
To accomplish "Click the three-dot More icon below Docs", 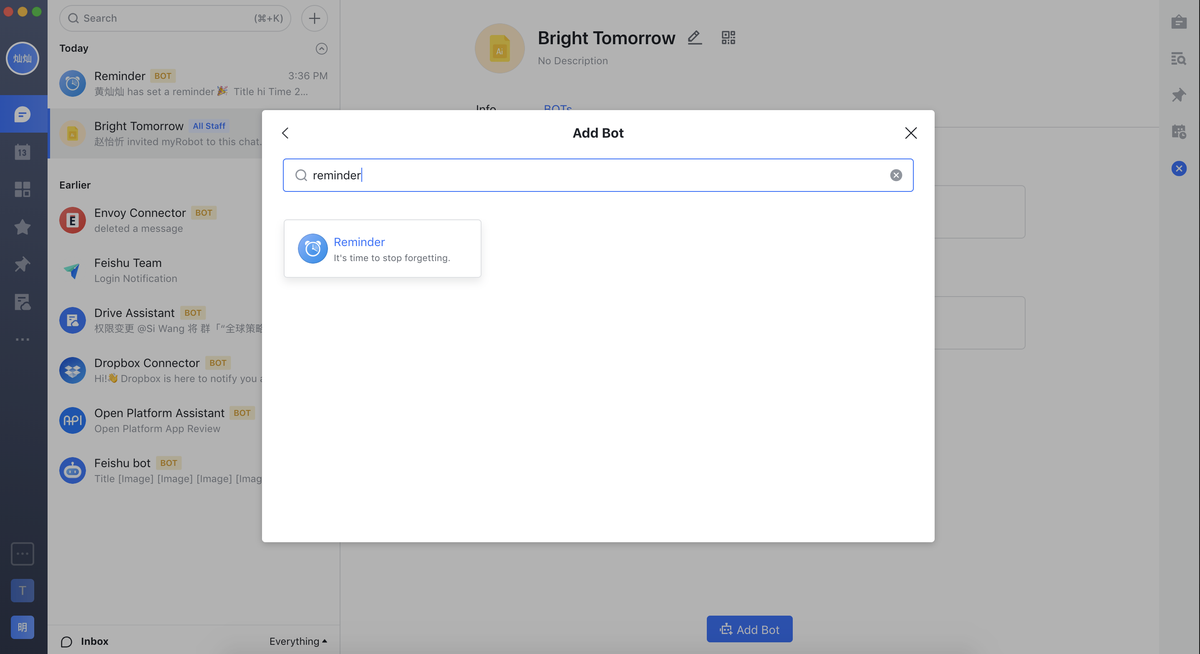I will (22, 340).
